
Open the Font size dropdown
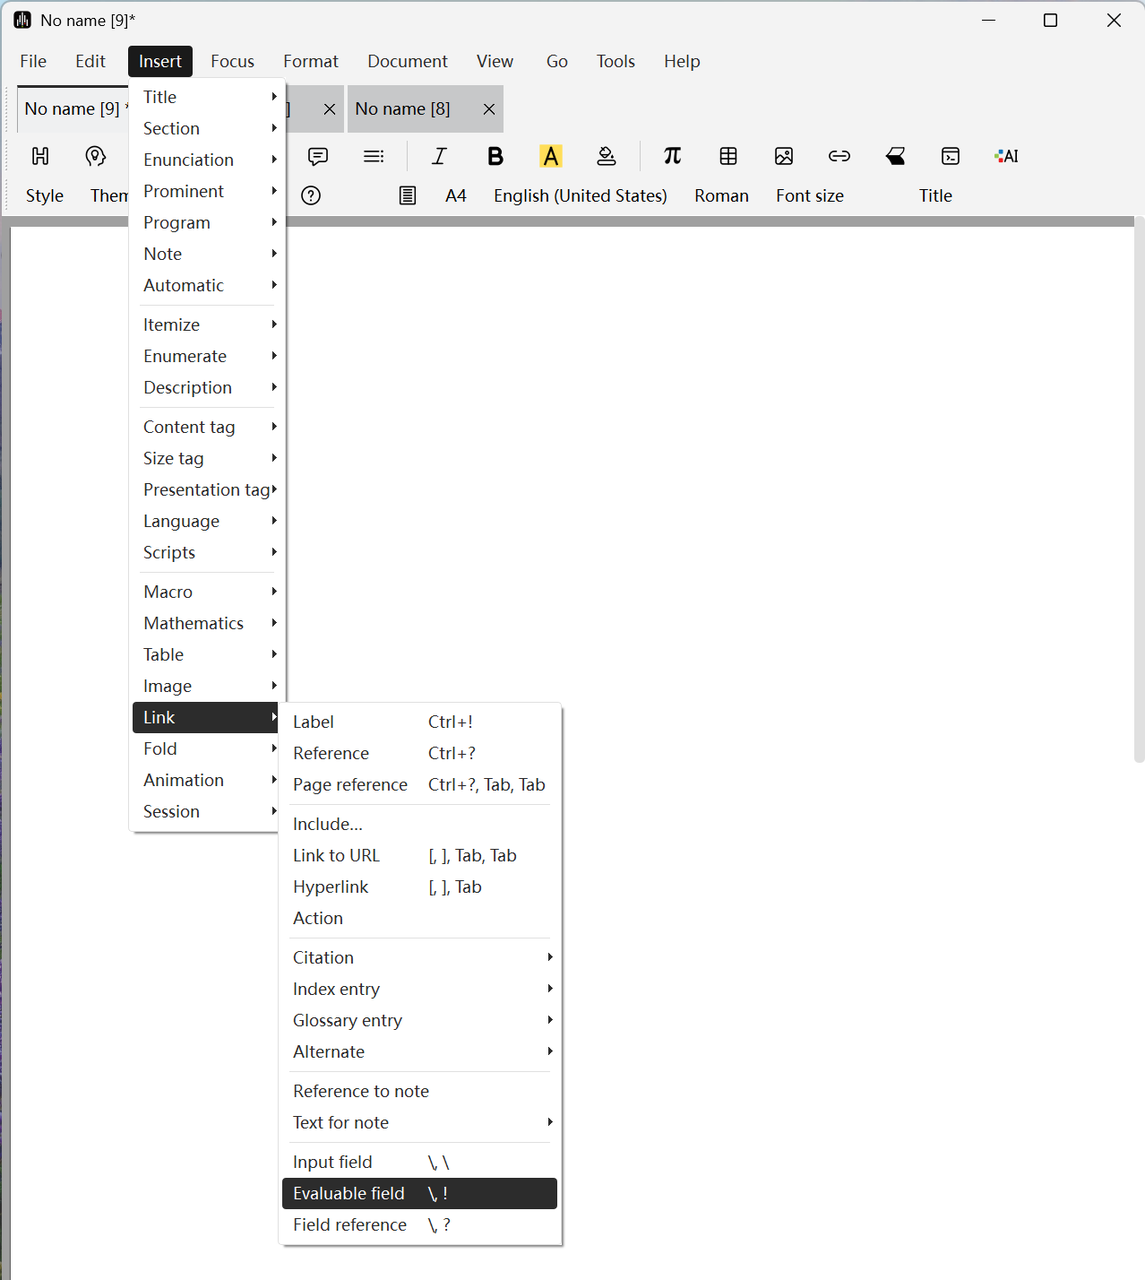[x=809, y=196]
